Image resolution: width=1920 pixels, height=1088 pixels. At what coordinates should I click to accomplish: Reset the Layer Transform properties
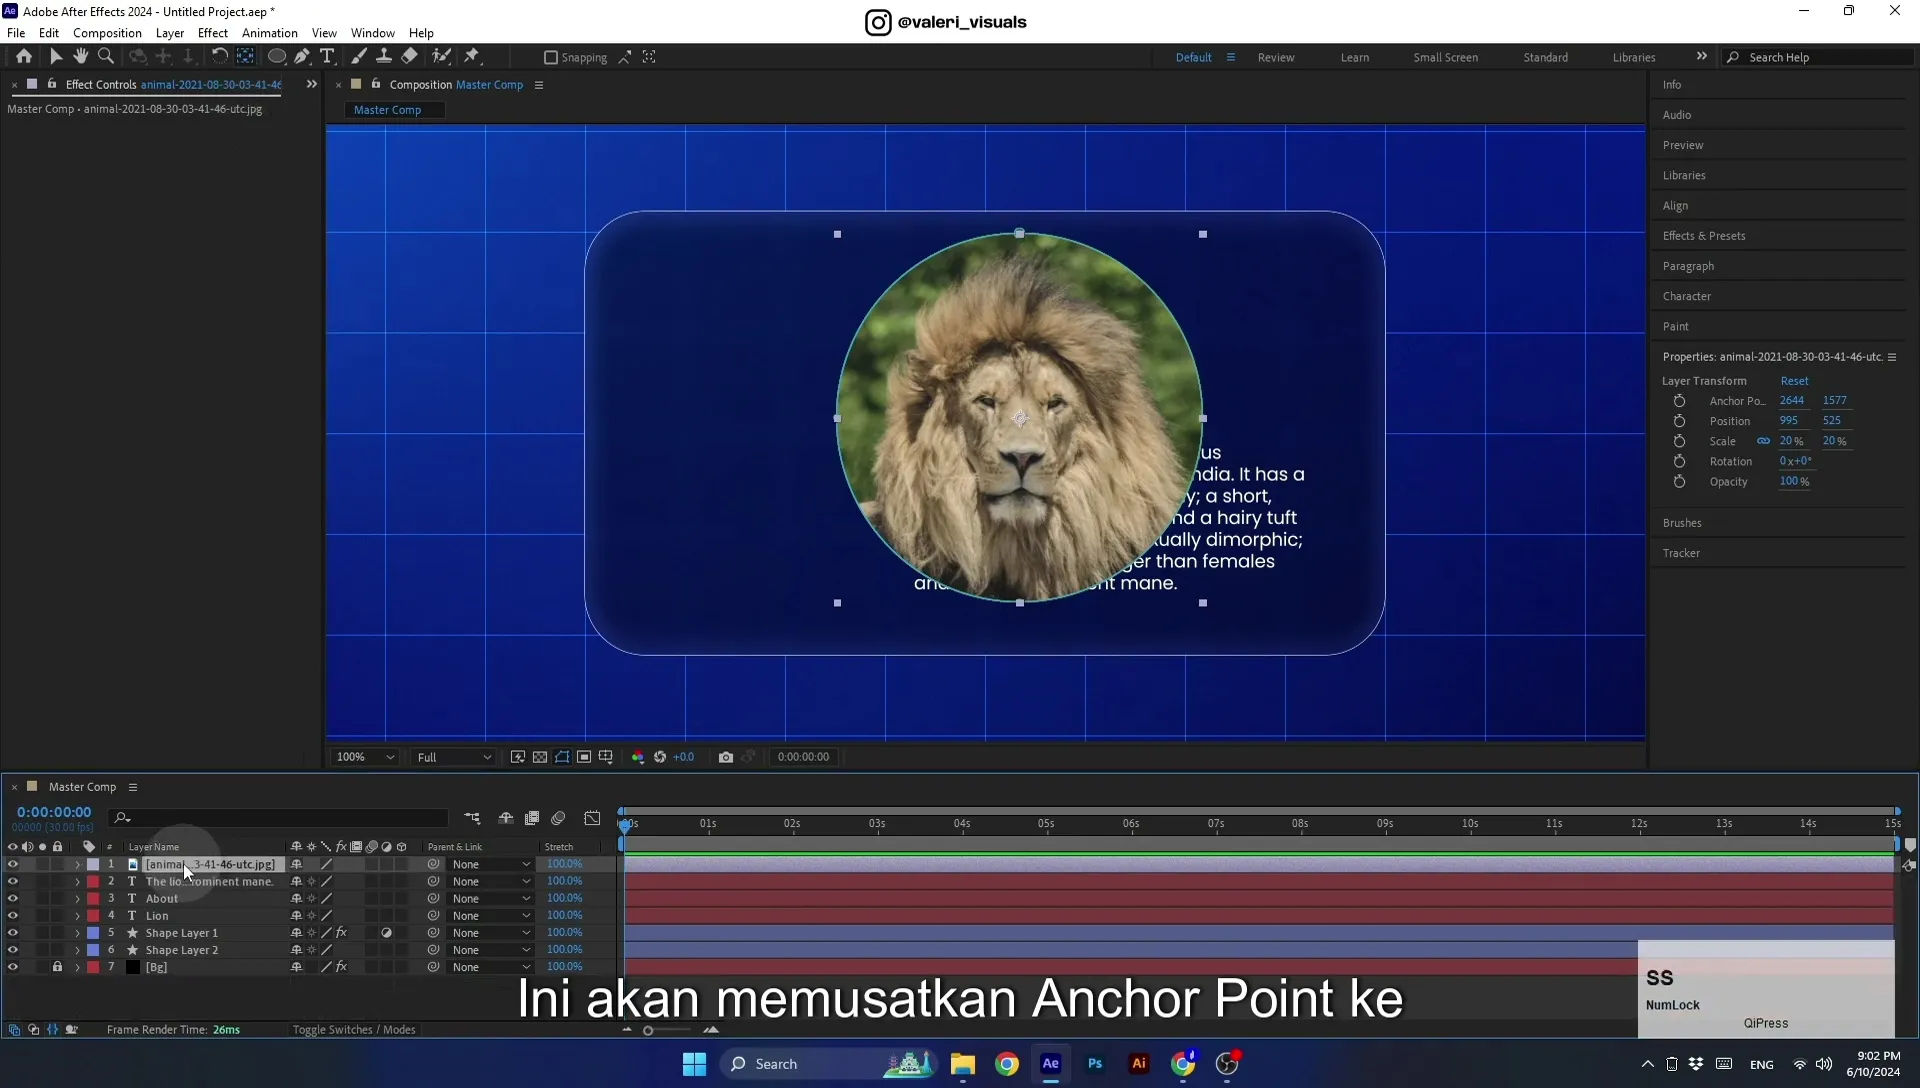[1794, 381]
